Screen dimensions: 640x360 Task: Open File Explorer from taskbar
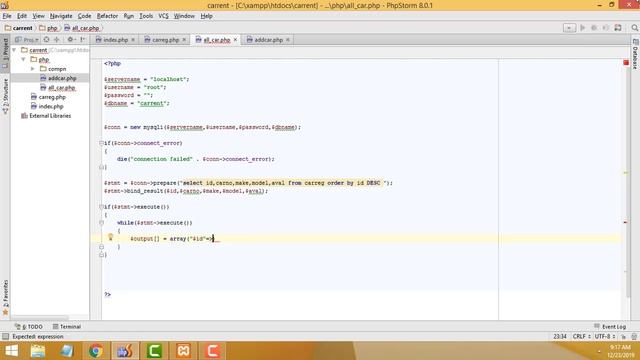[38, 351]
